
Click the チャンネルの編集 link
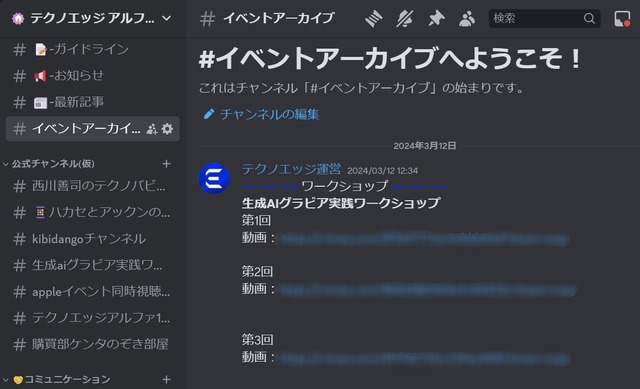[x=270, y=114]
